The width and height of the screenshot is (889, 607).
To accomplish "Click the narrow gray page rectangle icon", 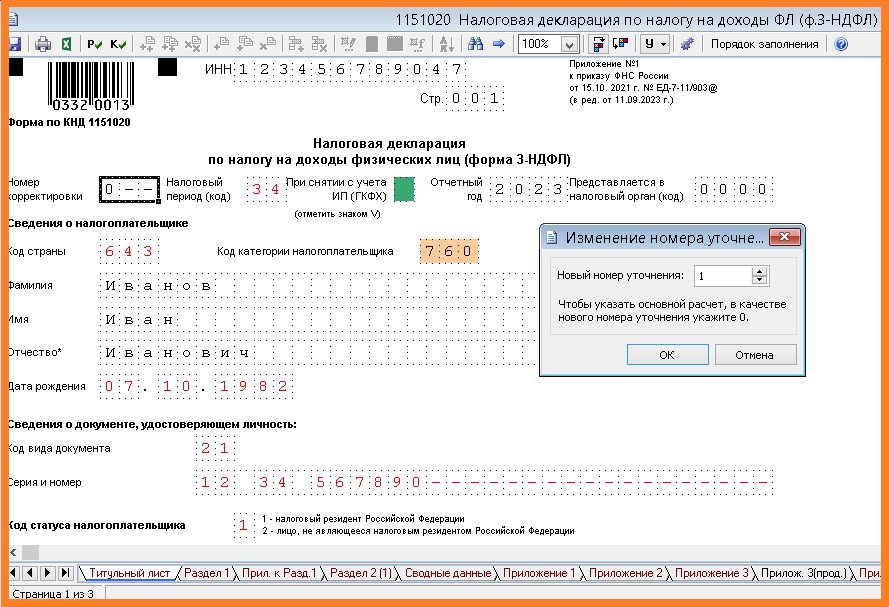I will [372, 44].
